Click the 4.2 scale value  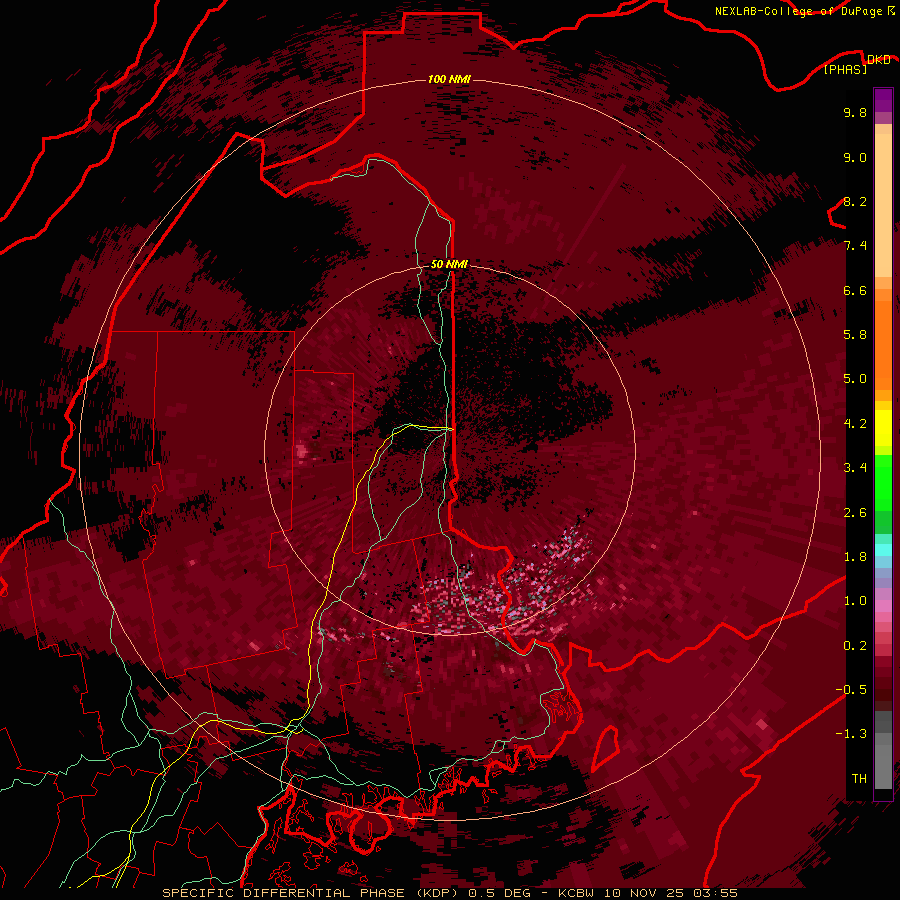[855, 424]
